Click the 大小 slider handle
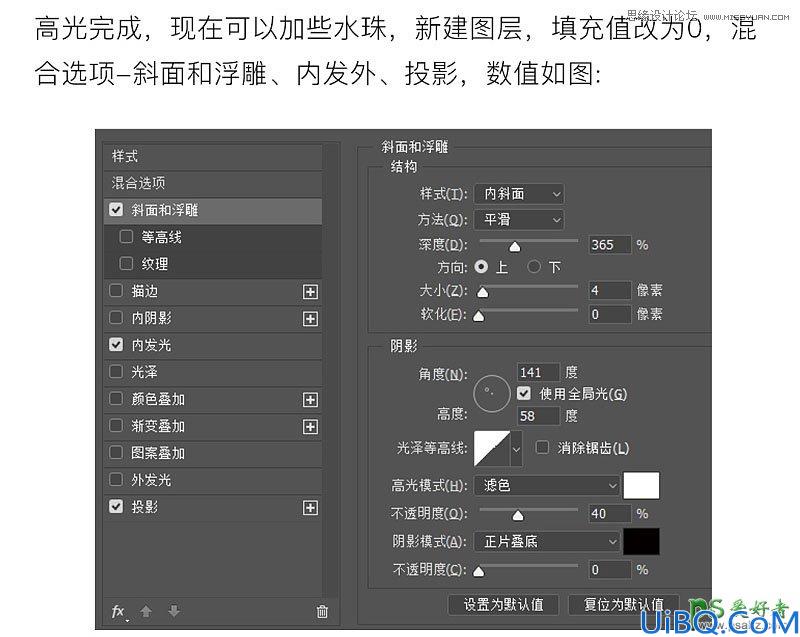 coord(482,292)
